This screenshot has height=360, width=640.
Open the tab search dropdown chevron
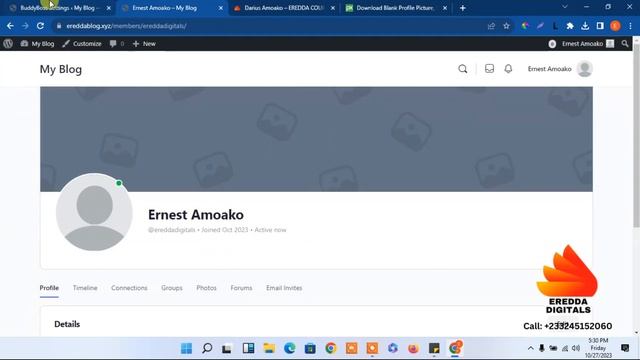565,7
